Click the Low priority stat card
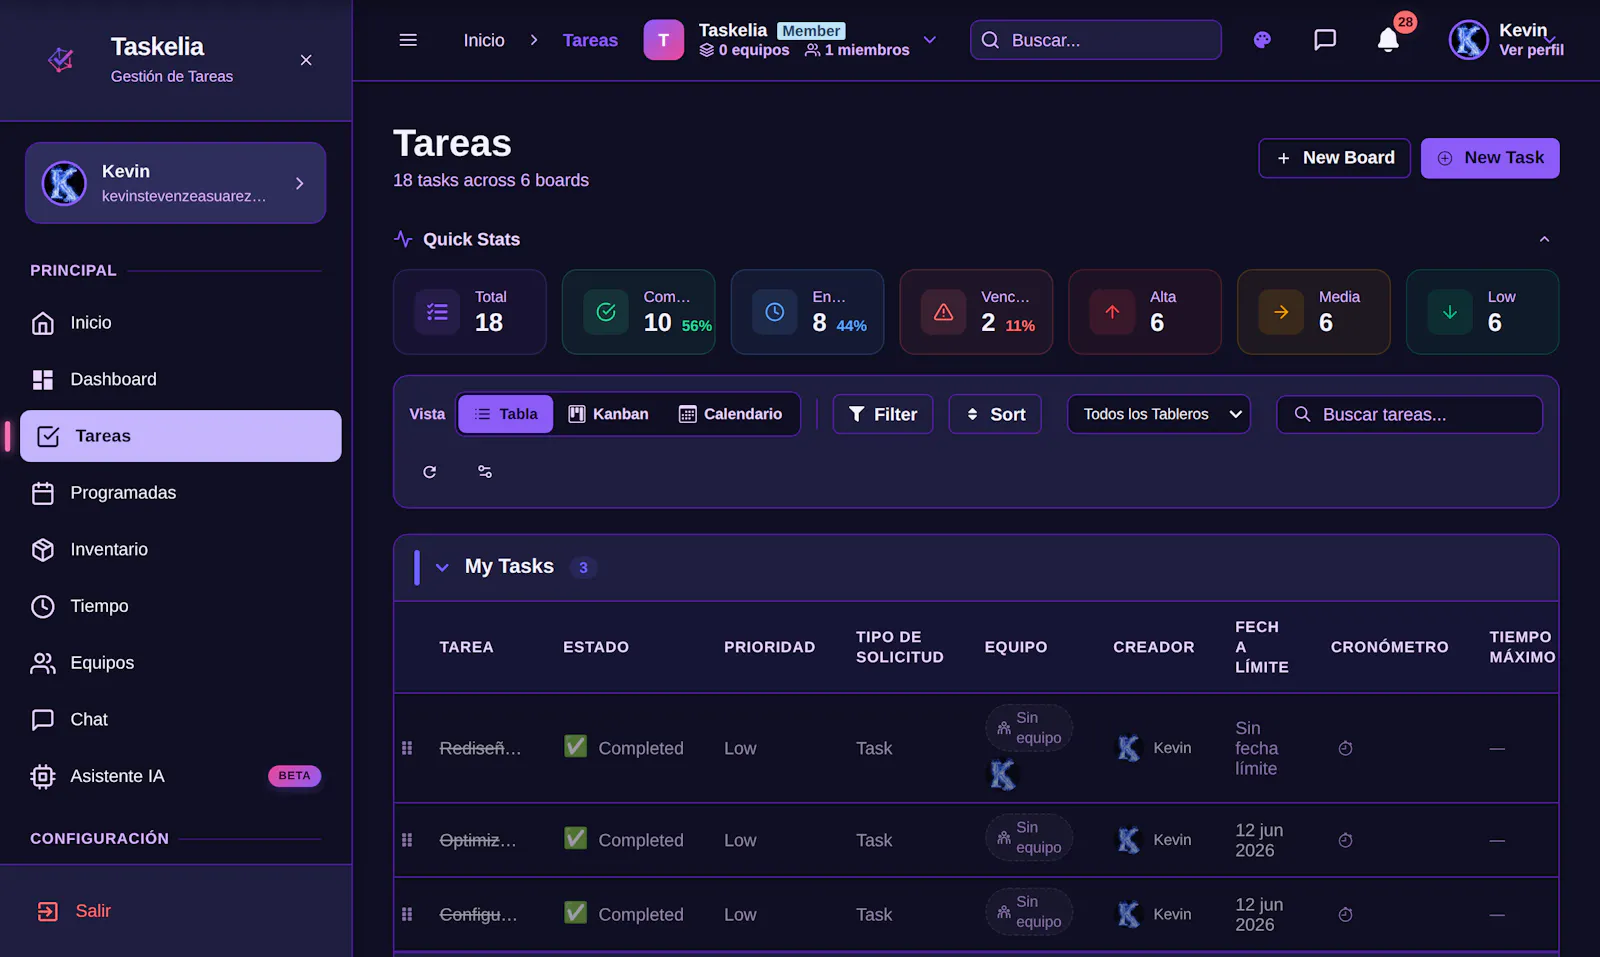Screen dimensions: 1600x957 click(1483, 312)
